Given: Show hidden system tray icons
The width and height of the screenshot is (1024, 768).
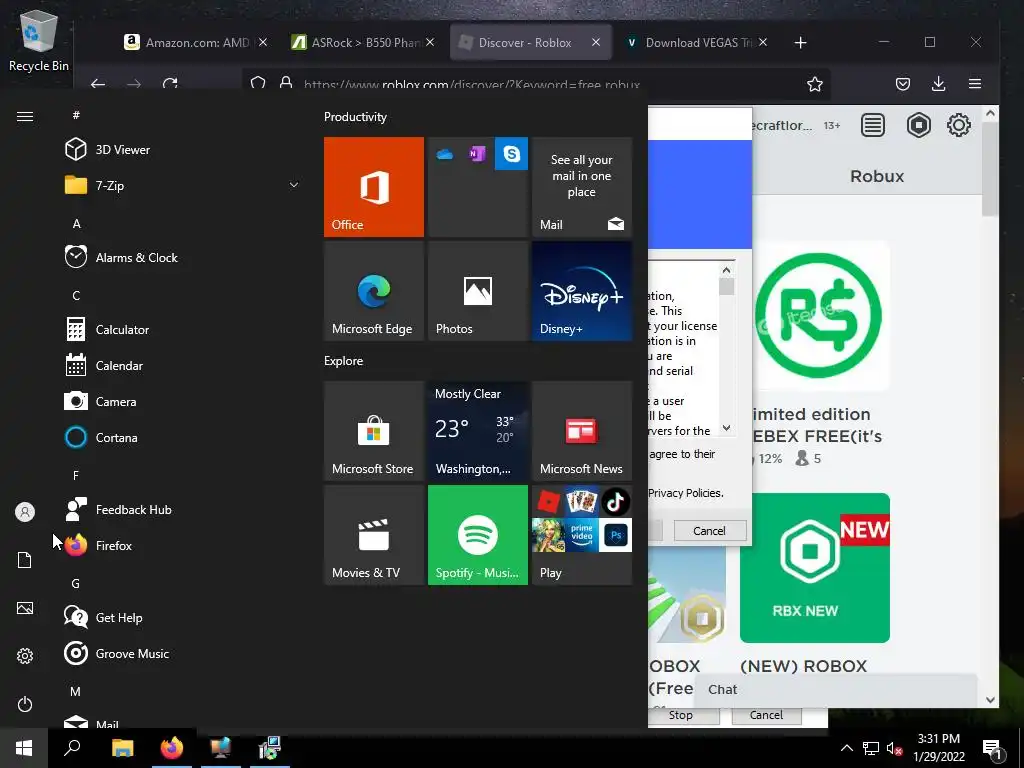Looking at the screenshot, I should 846,748.
